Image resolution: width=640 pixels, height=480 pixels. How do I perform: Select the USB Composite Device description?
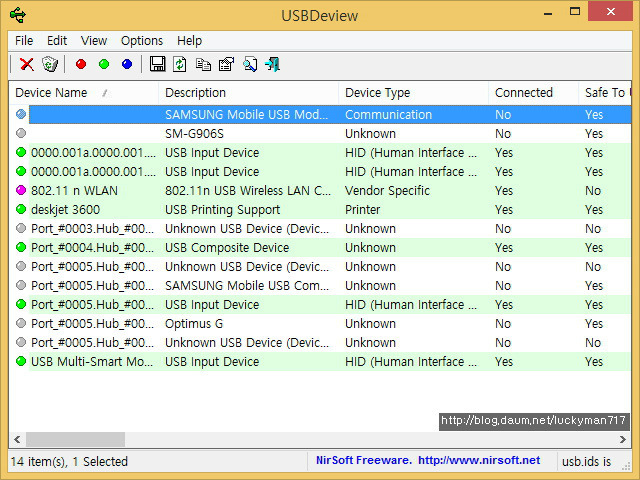227,247
